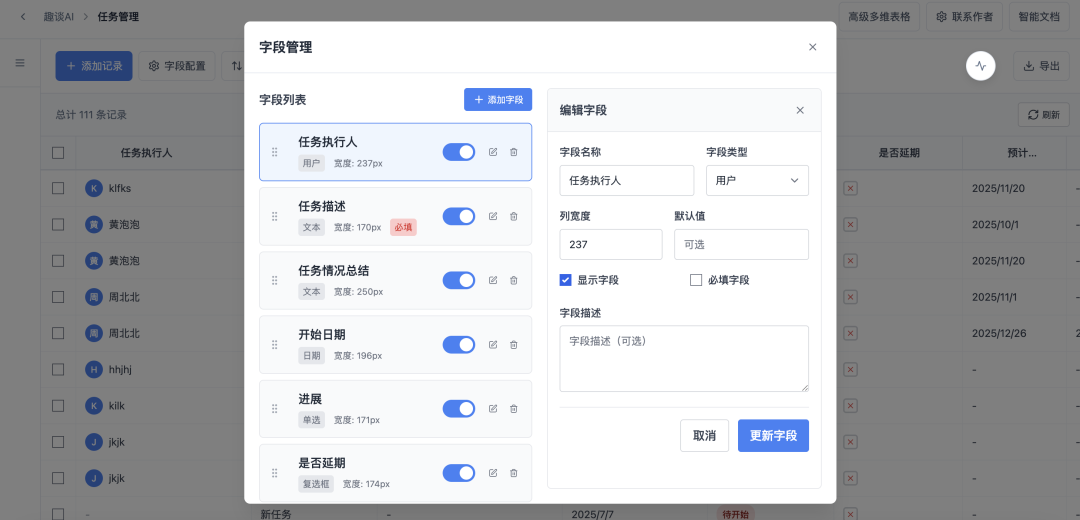Click the 列宽度 input with 237
The width and height of the screenshot is (1080, 520).
tap(611, 245)
